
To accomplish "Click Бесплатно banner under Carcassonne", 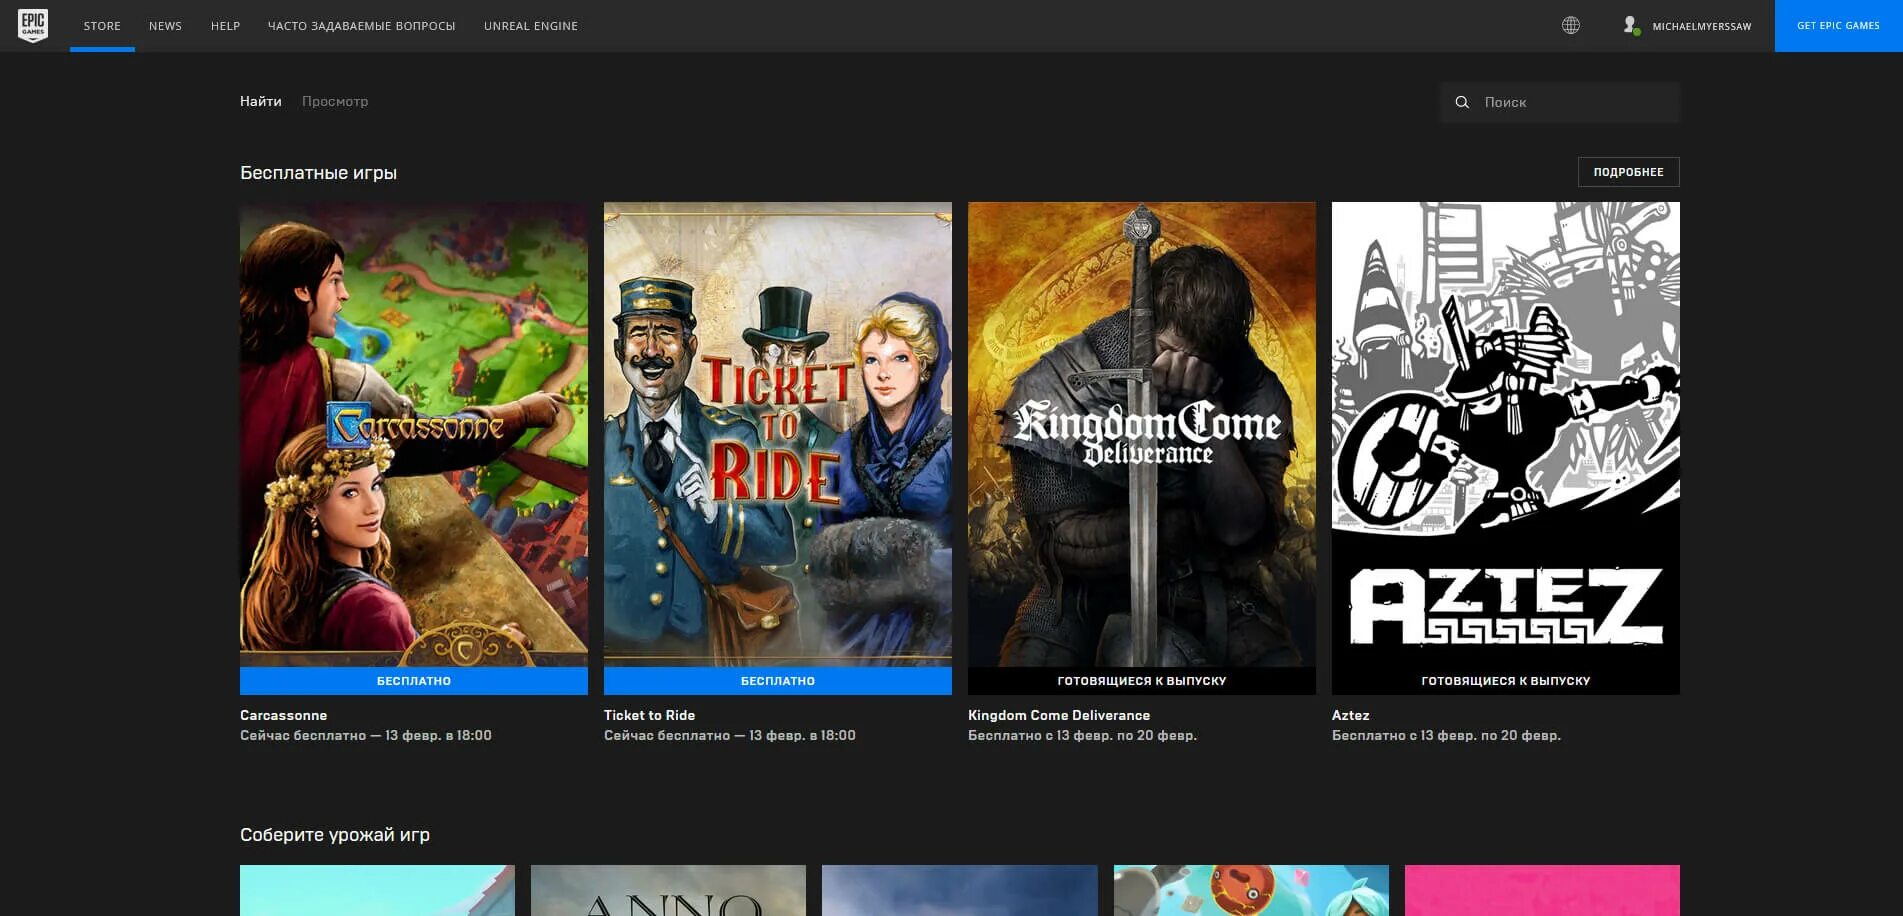I will (x=414, y=681).
